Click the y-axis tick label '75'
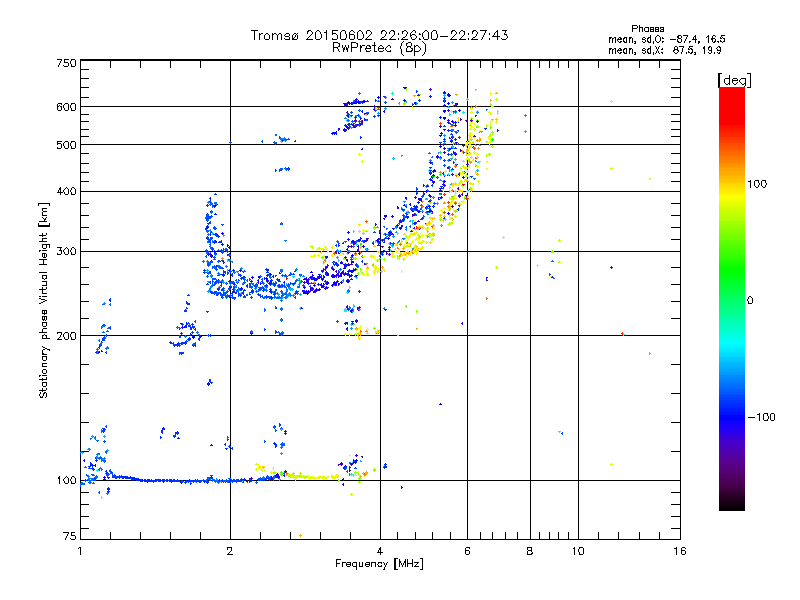Viewport: 800px width, 600px height. coord(69,536)
